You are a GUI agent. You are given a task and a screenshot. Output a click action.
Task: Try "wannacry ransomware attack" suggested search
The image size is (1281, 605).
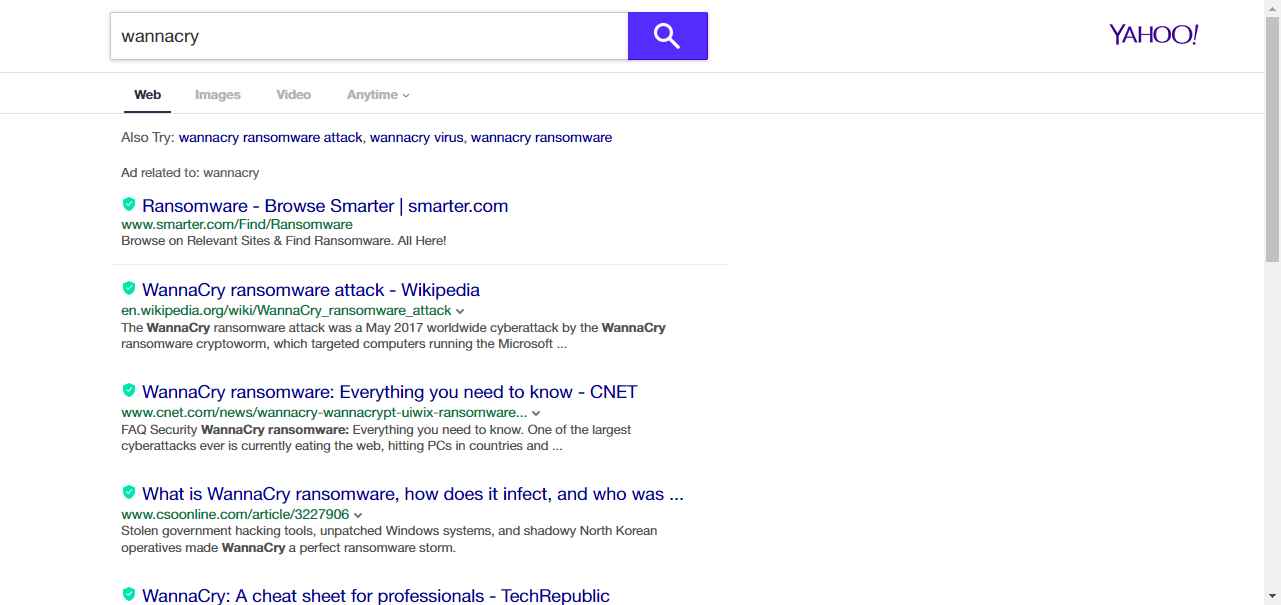(x=270, y=138)
